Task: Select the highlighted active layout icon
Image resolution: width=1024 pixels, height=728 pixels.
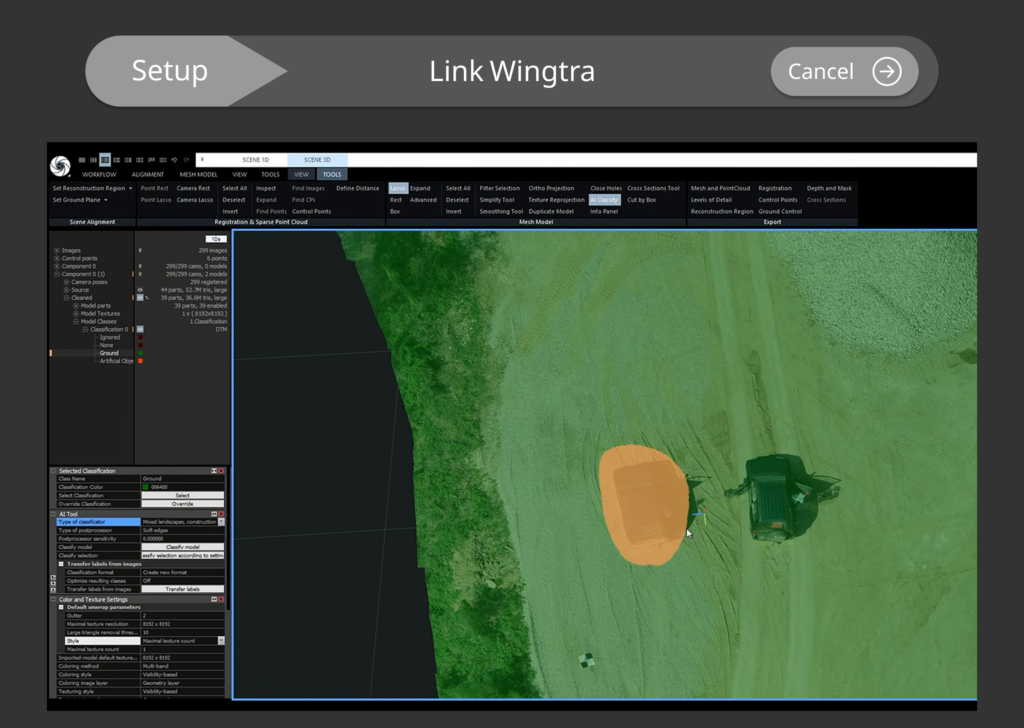Action: (104, 160)
